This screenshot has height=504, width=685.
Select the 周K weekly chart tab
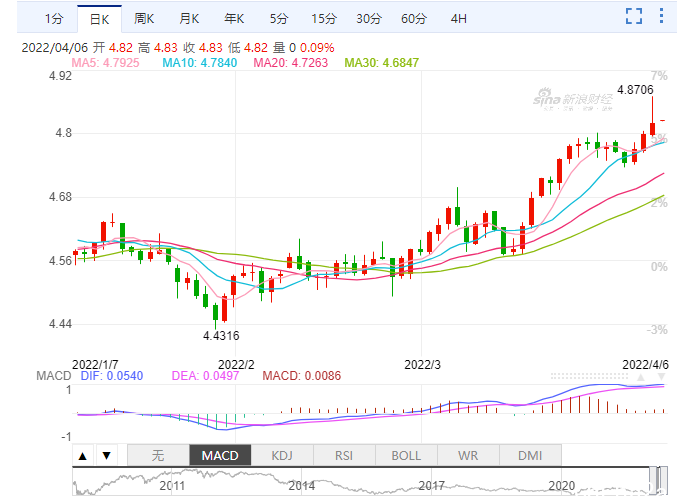pyautogui.click(x=144, y=19)
